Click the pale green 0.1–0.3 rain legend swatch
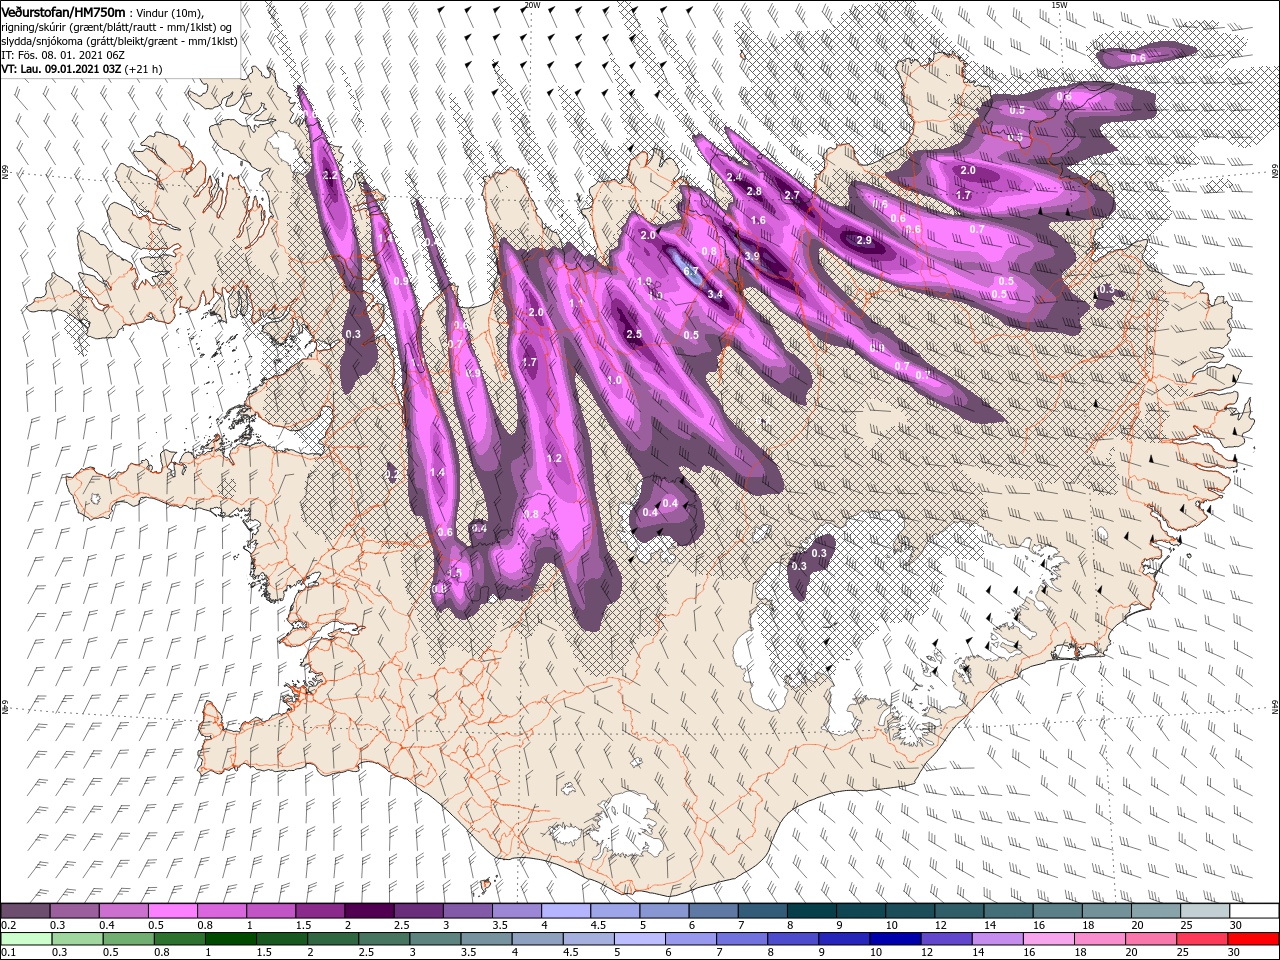 click(x=25, y=938)
